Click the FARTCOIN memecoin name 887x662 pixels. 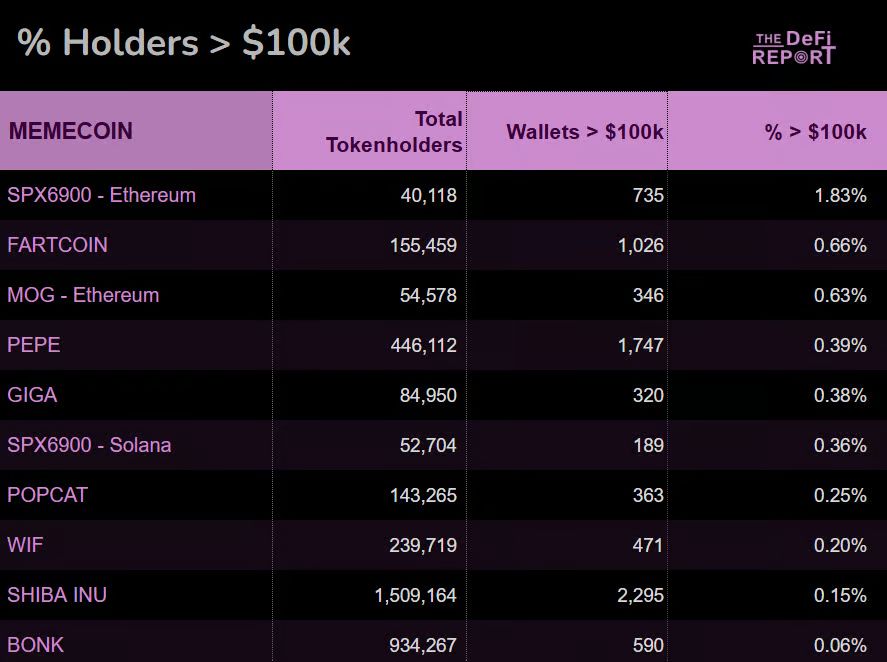click(57, 245)
